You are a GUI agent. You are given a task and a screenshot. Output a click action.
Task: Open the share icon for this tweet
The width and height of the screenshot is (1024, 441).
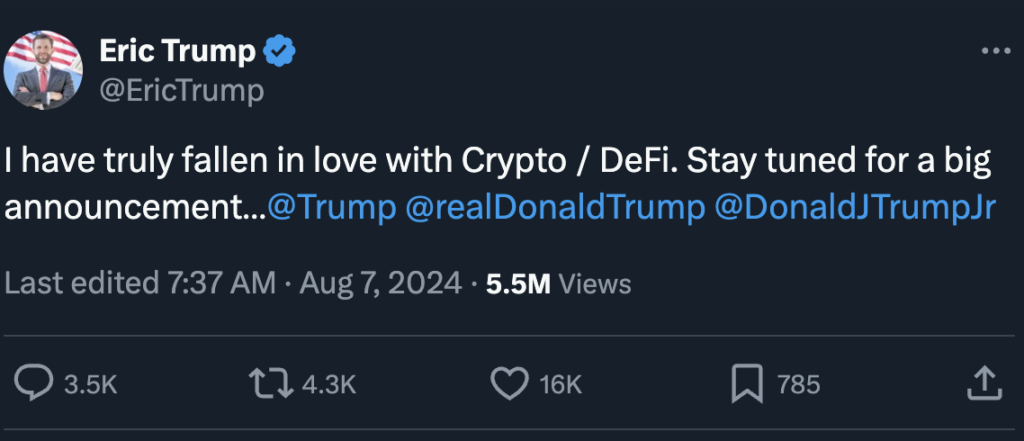coord(983,381)
